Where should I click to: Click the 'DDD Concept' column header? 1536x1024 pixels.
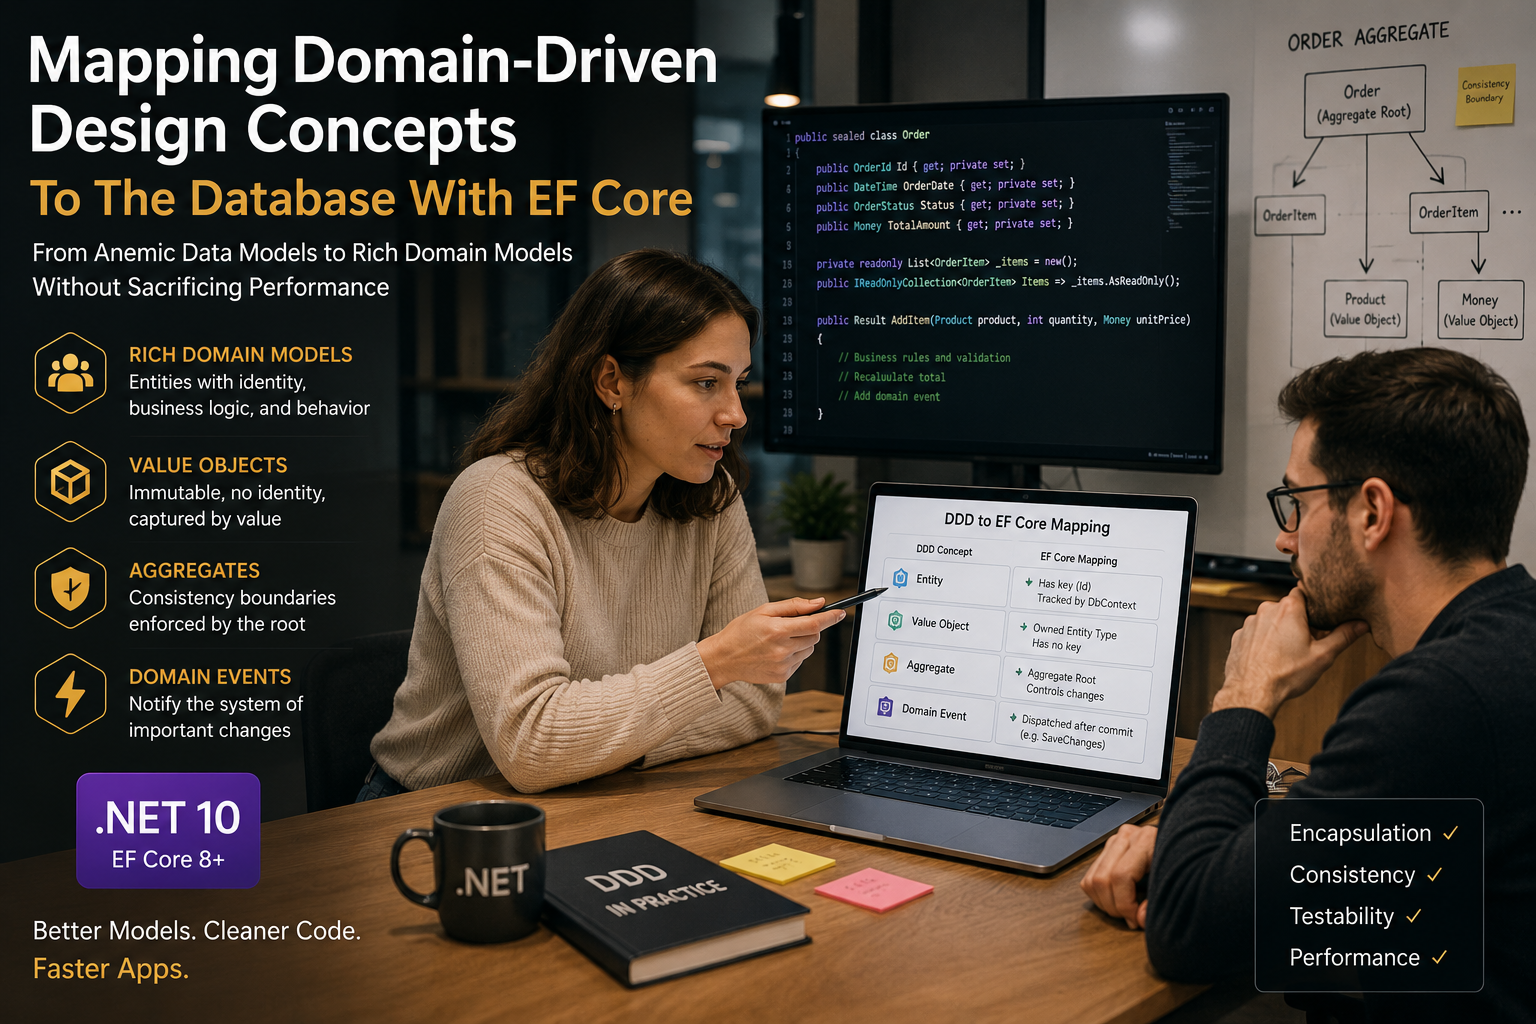pos(944,550)
